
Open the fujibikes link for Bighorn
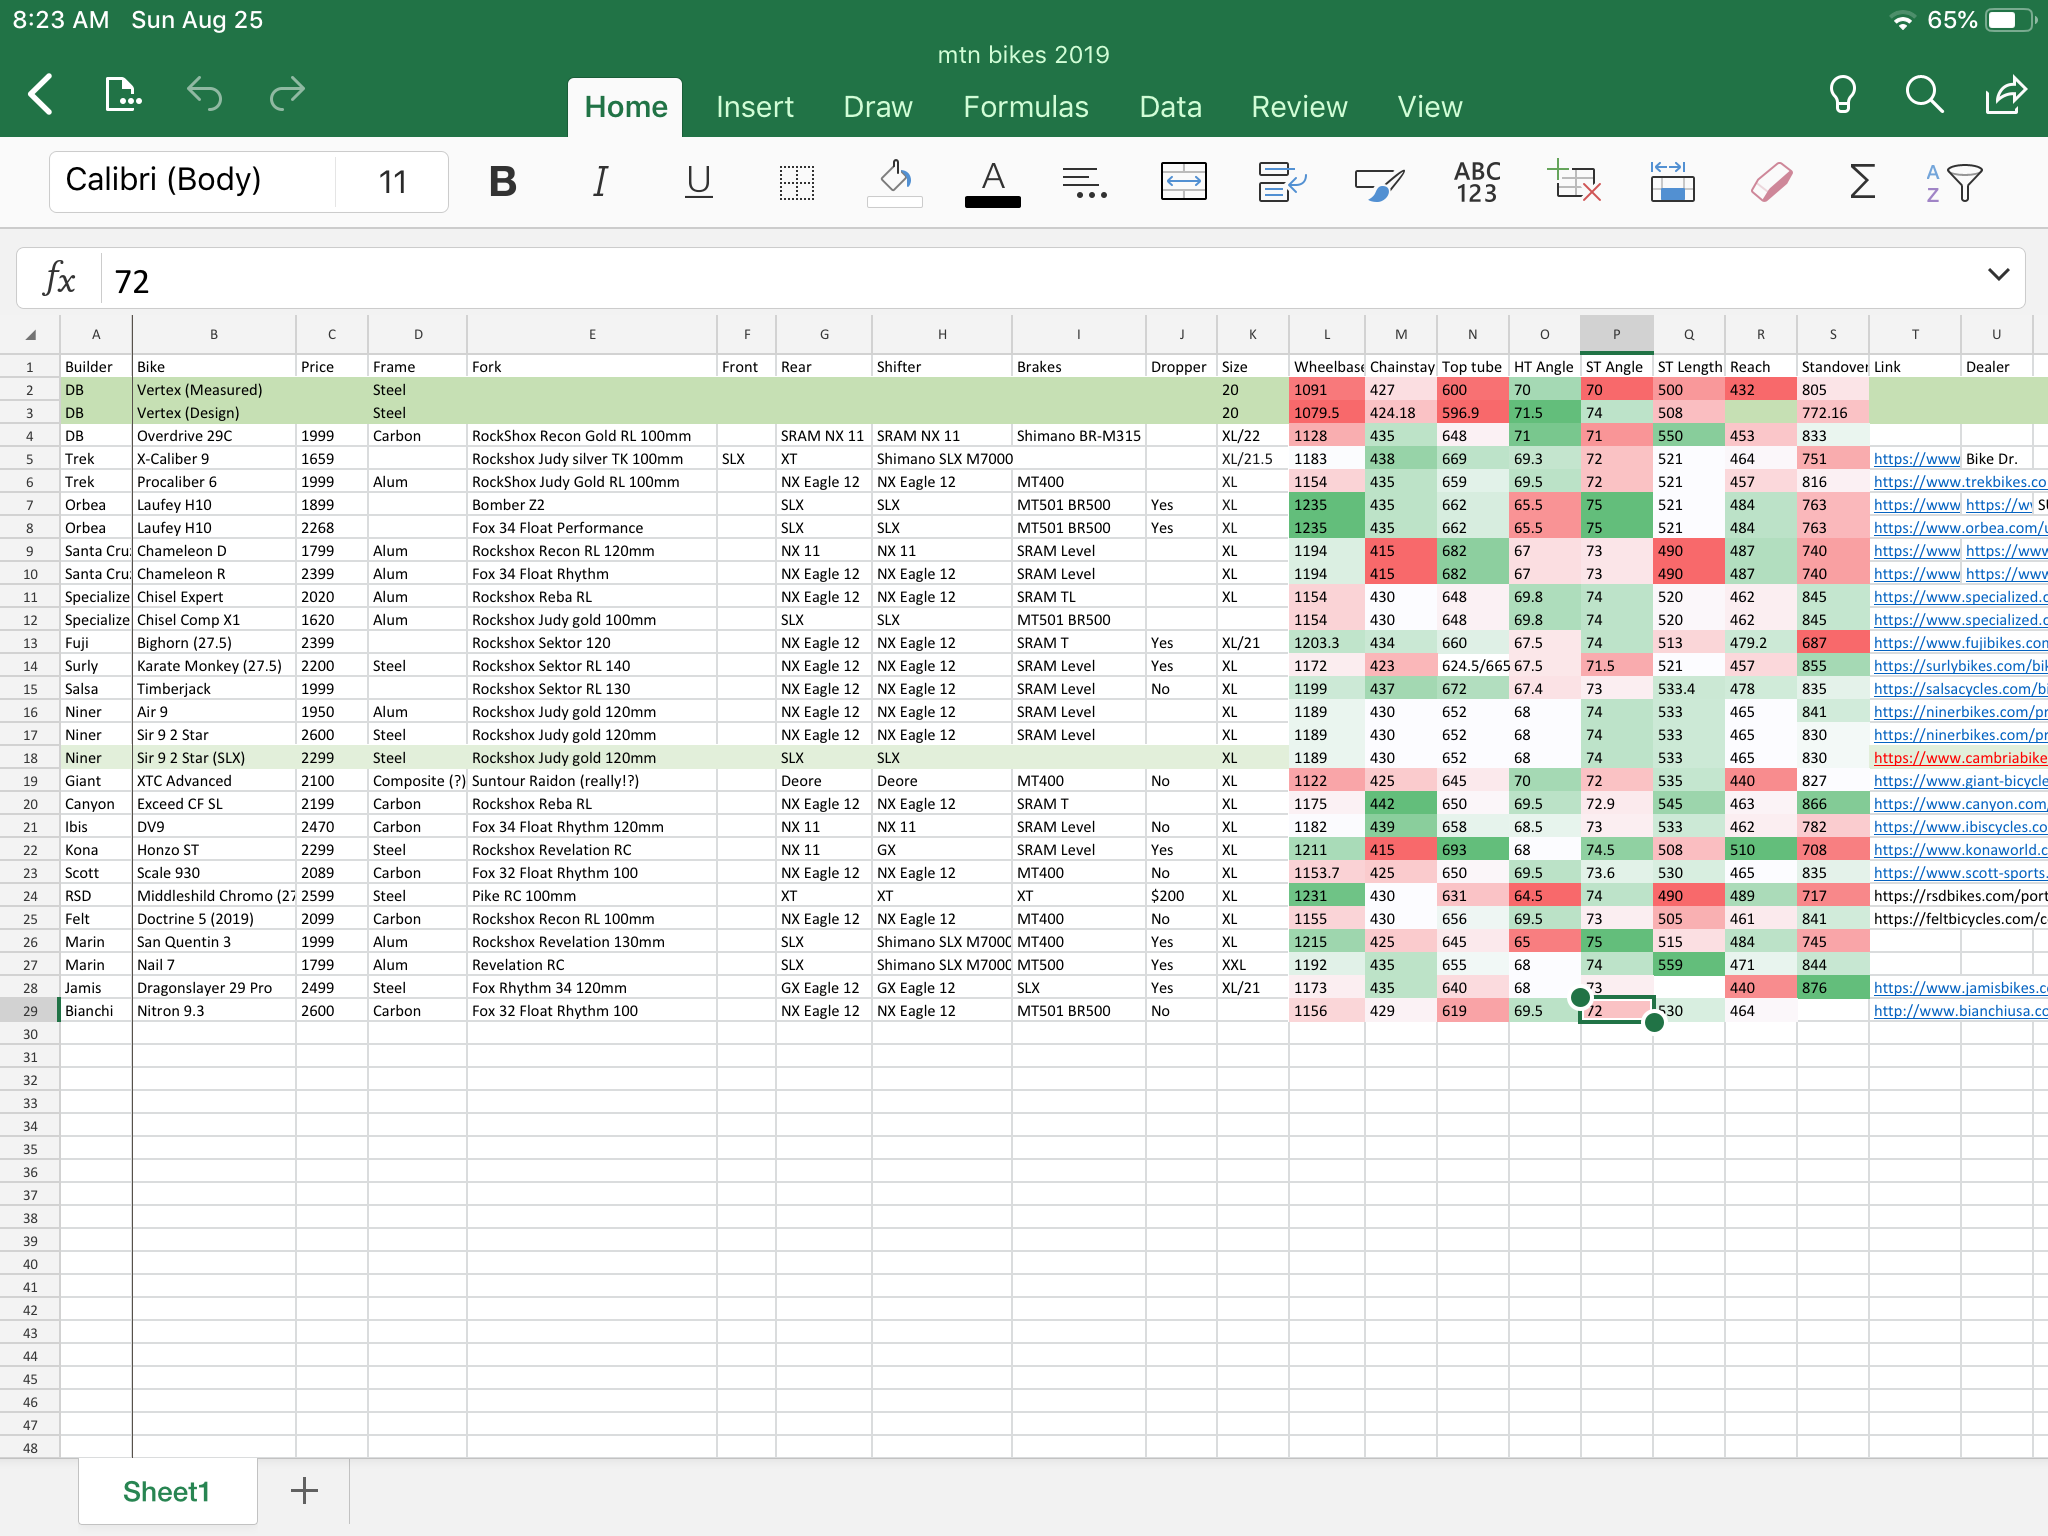coord(1959,643)
